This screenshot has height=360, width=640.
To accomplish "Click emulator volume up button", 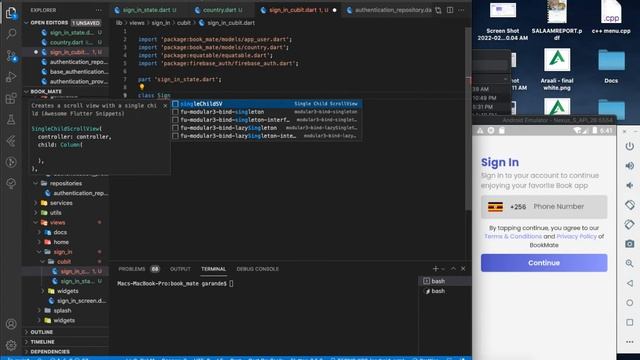I will [629, 165].
